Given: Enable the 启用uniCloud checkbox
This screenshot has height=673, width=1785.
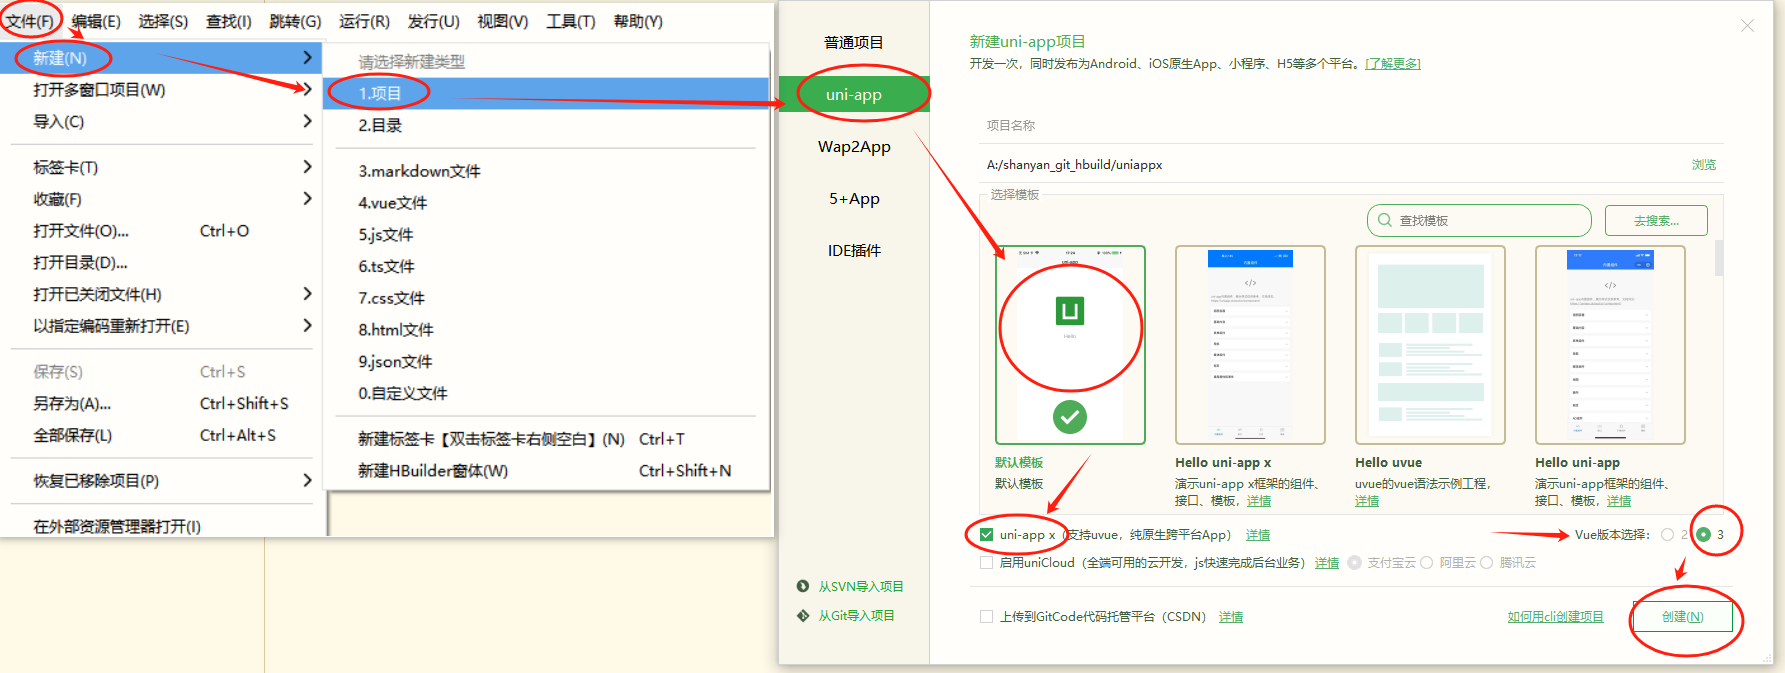Looking at the screenshot, I should 987,563.
